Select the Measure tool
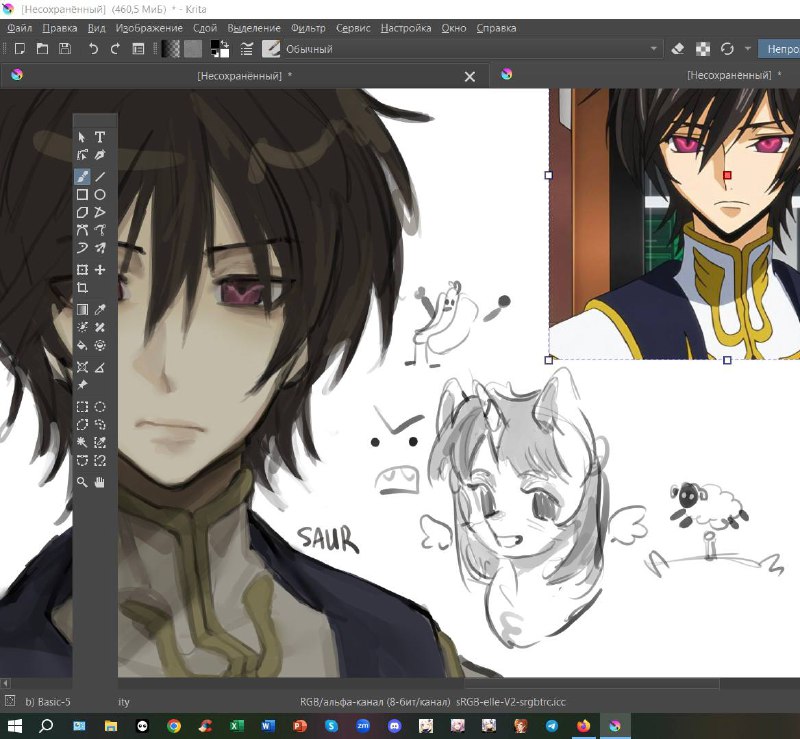The width and height of the screenshot is (800, 739). pos(100,367)
